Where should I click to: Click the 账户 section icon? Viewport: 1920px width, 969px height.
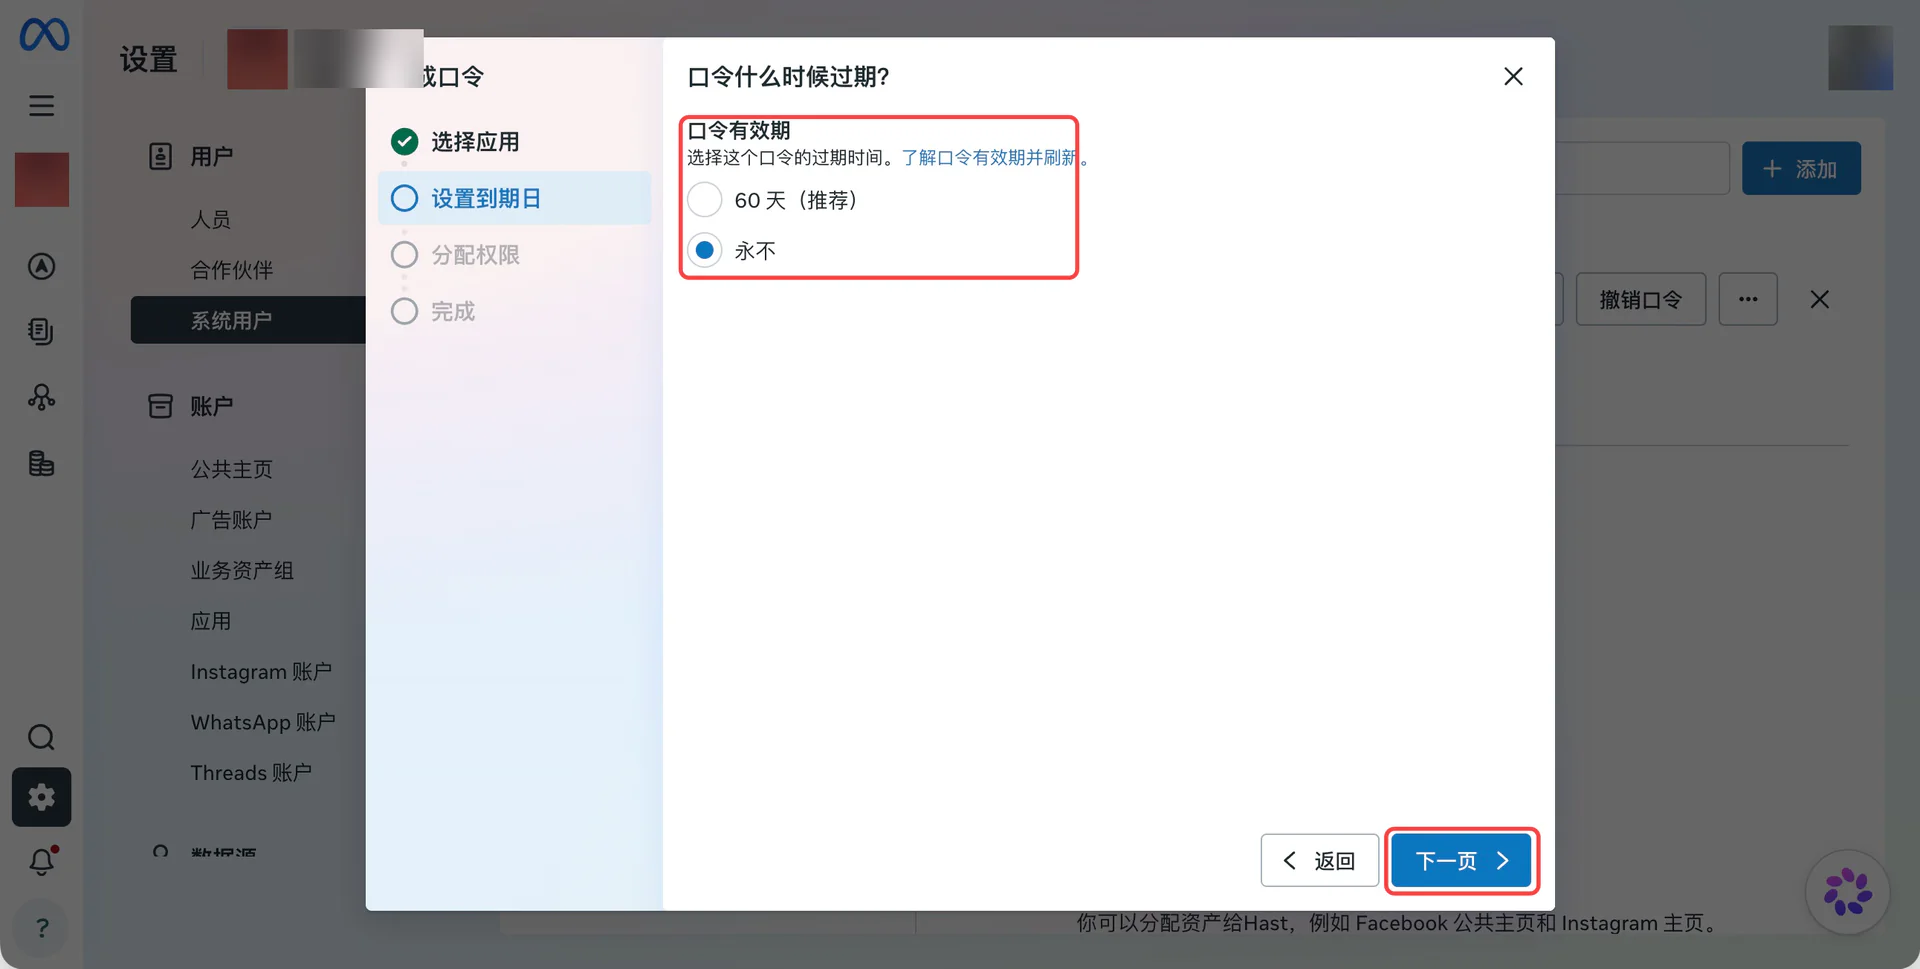coord(160,406)
